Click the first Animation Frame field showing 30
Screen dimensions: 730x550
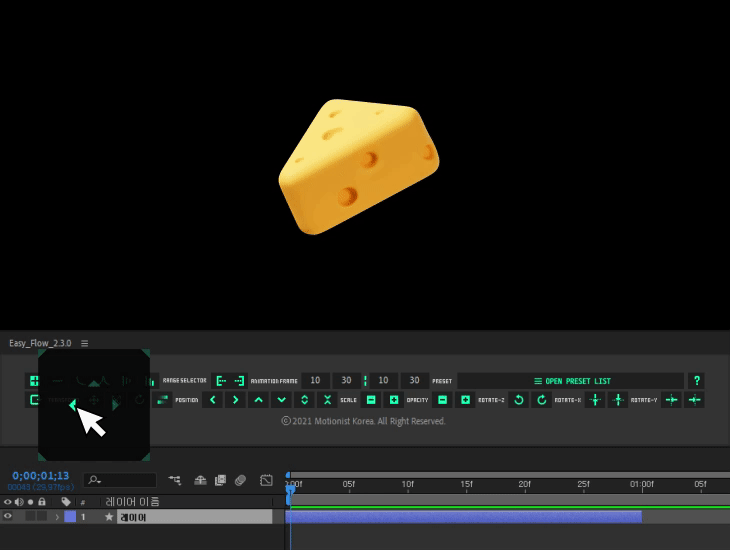click(x=346, y=380)
